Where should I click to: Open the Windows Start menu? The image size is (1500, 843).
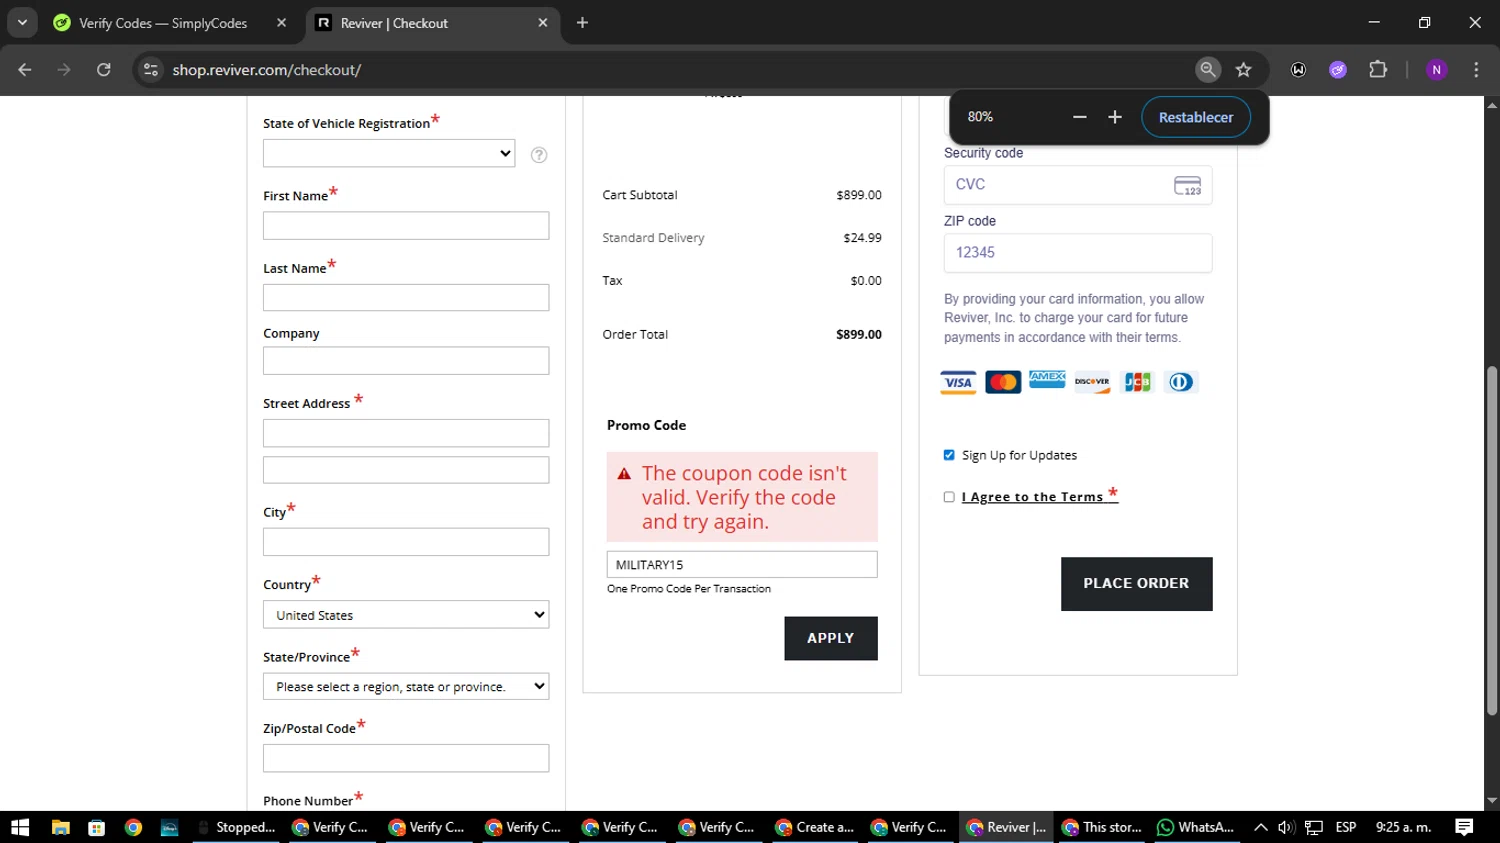click(x=20, y=827)
